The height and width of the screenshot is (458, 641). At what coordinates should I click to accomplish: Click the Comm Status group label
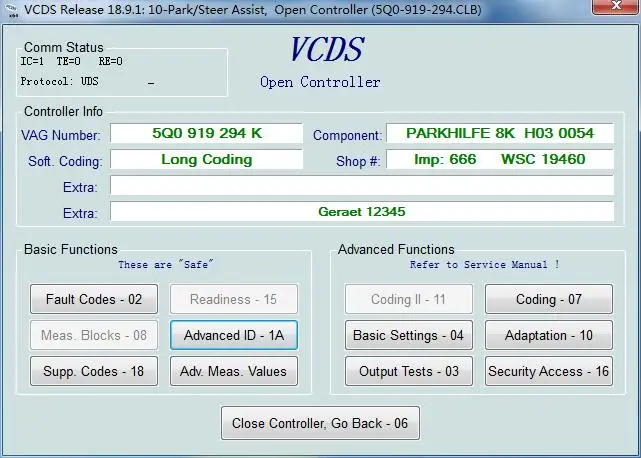coord(64,47)
